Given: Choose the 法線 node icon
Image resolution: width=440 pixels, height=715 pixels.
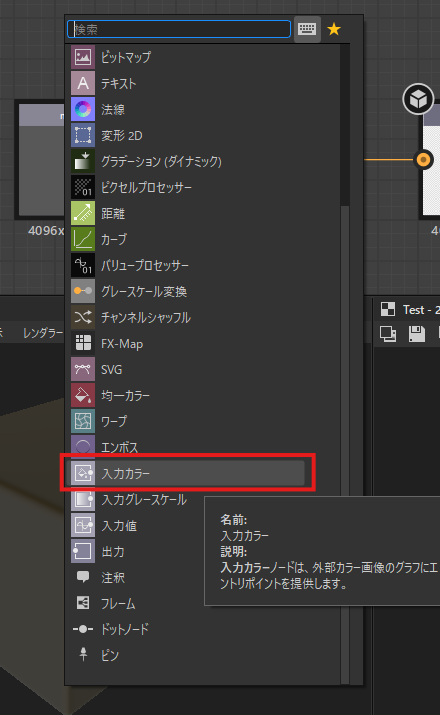Looking at the screenshot, I should point(83,109).
